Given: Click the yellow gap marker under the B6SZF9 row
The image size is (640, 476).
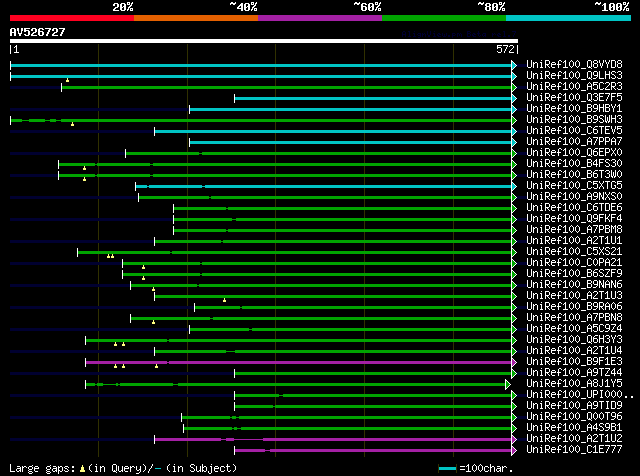Looking at the screenshot, I should (143, 278).
